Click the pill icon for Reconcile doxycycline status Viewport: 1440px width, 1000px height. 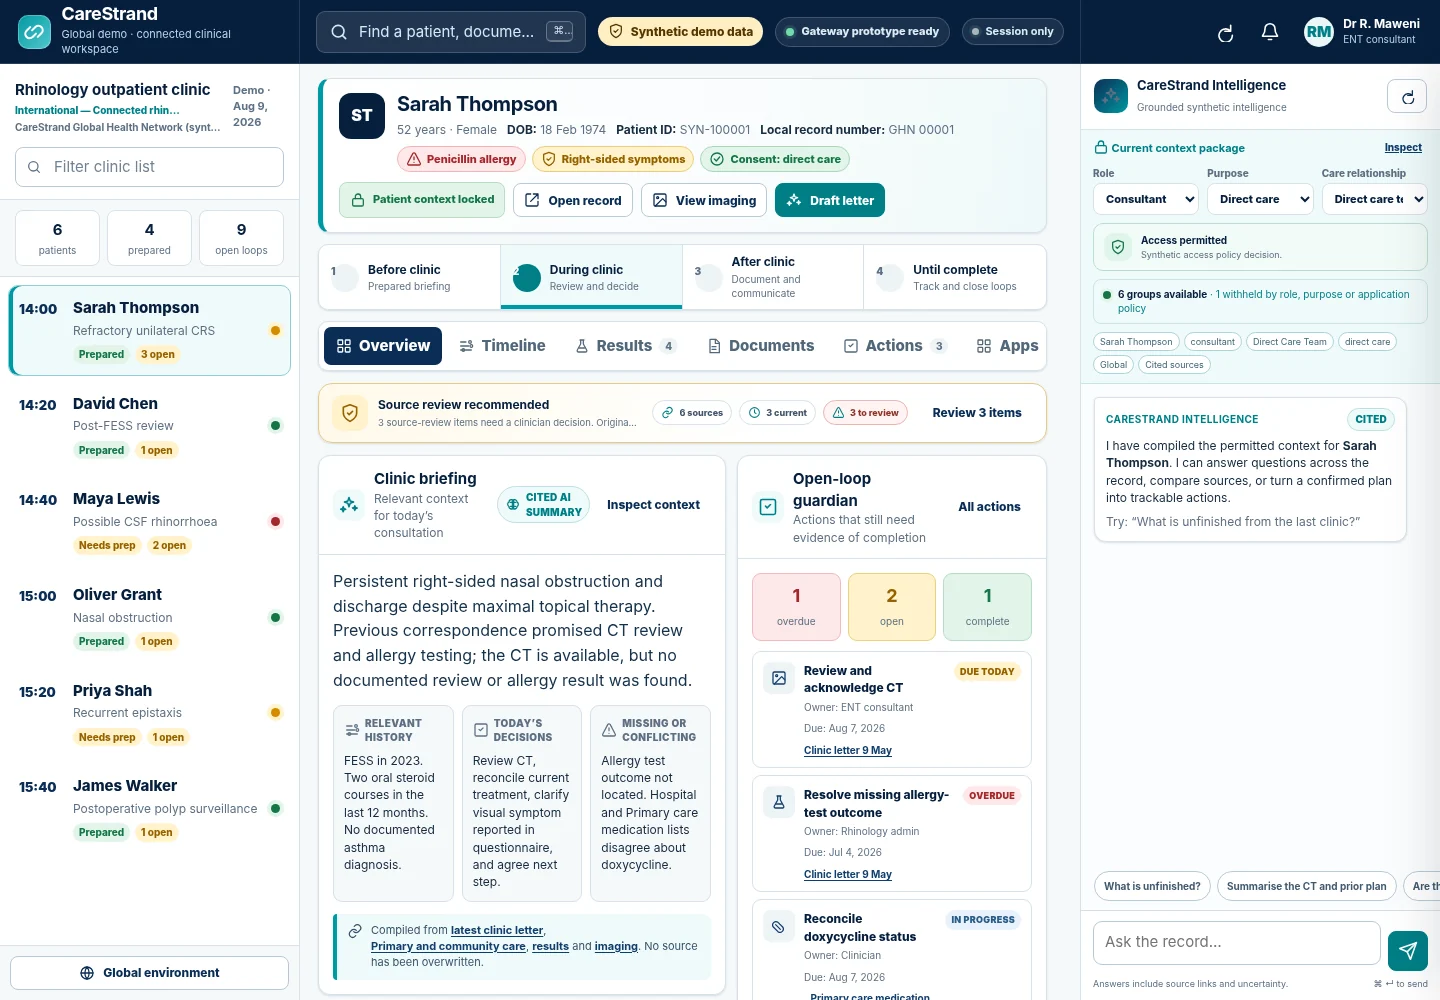tap(779, 927)
